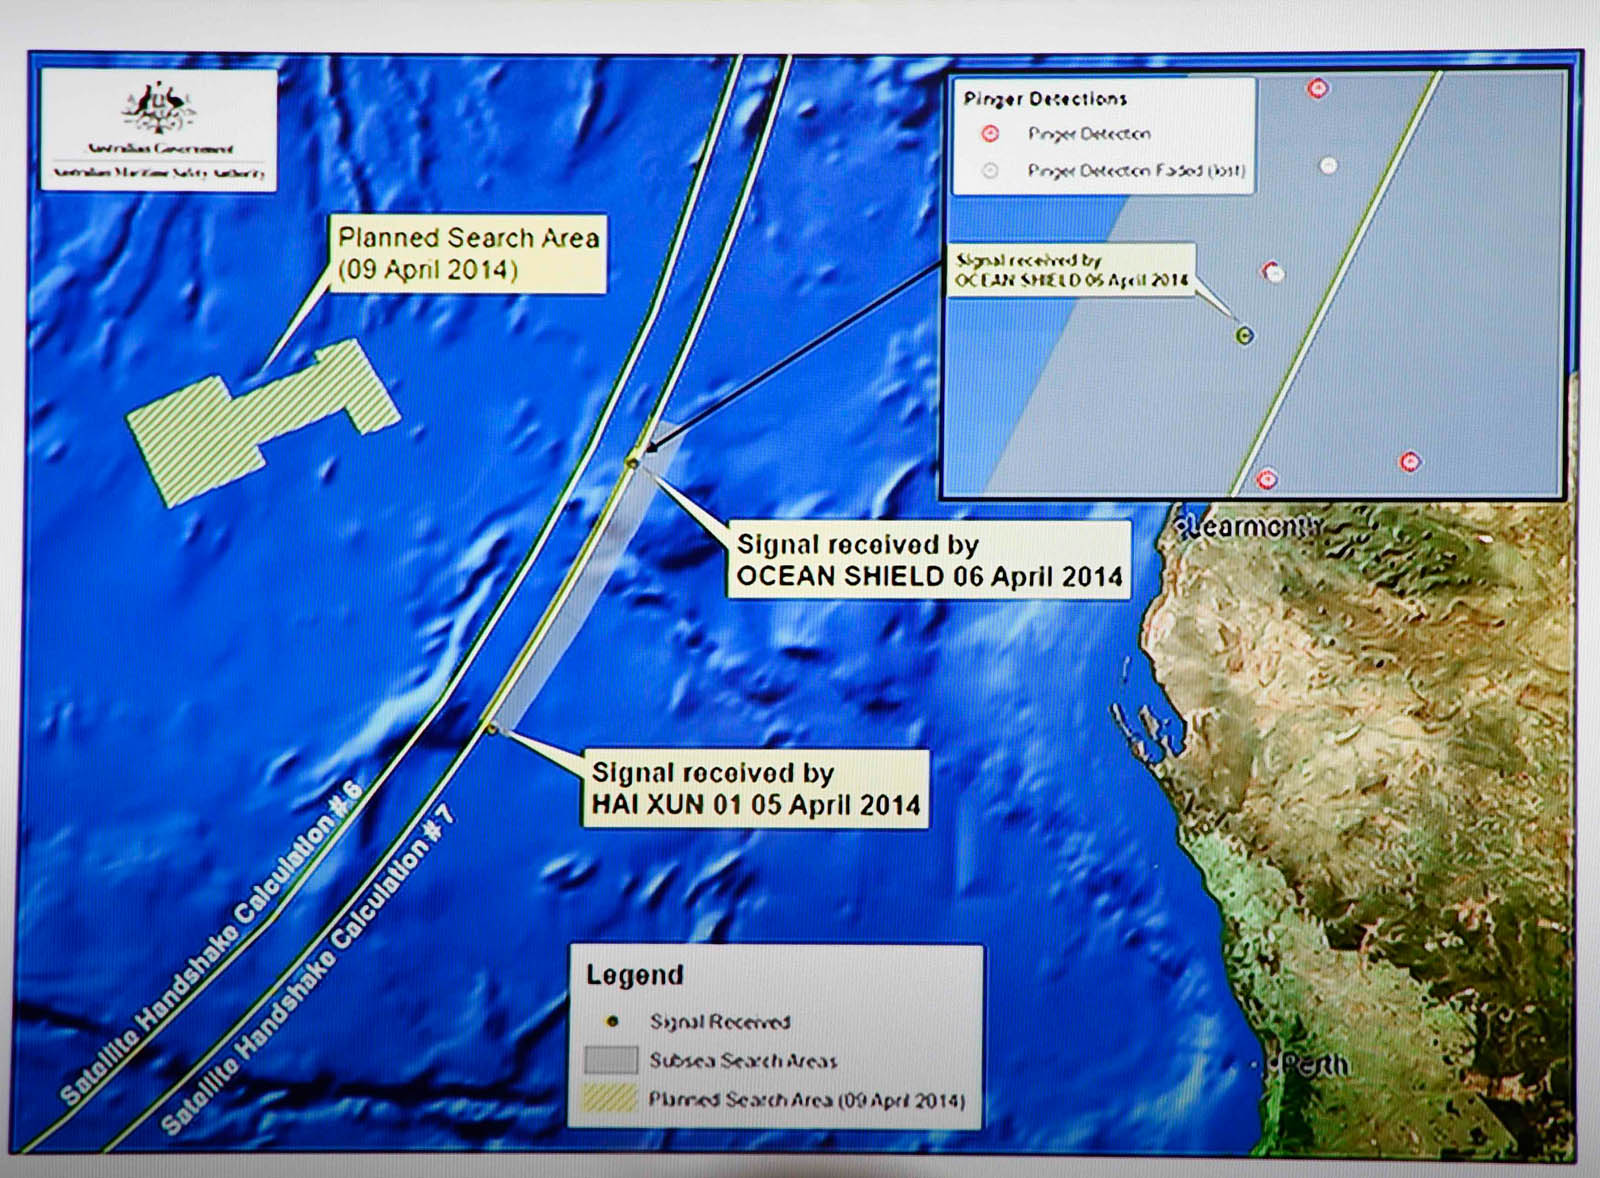Click the topmost red pinger marker in inset
The height and width of the screenshot is (1178, 1600).
coord(1318,89)
